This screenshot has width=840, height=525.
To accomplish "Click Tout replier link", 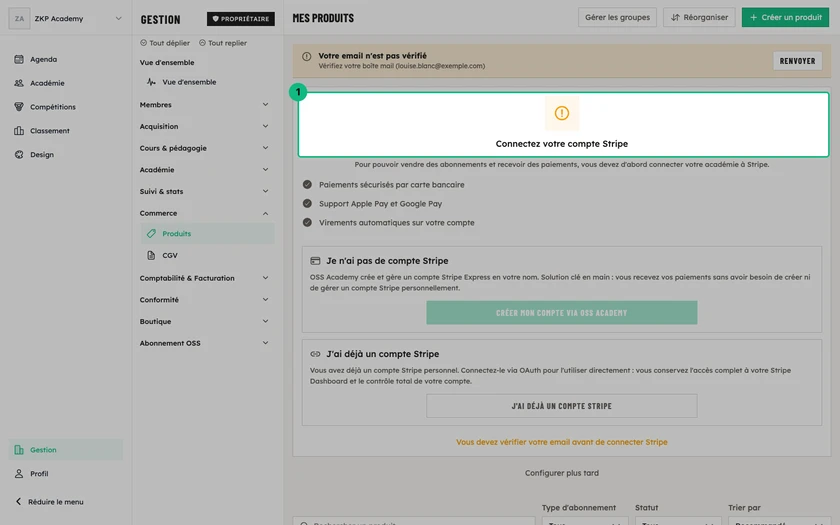I will [223, 43].
